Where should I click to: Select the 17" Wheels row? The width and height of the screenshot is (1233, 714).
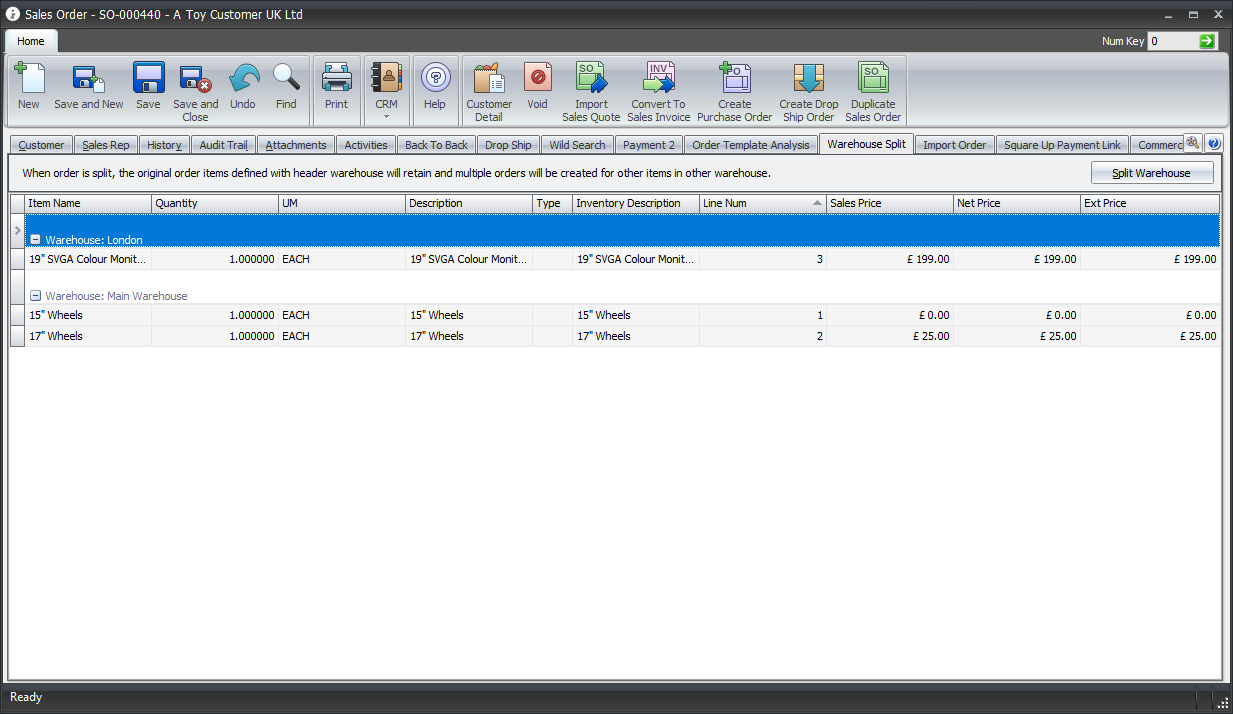coord(88,336)
